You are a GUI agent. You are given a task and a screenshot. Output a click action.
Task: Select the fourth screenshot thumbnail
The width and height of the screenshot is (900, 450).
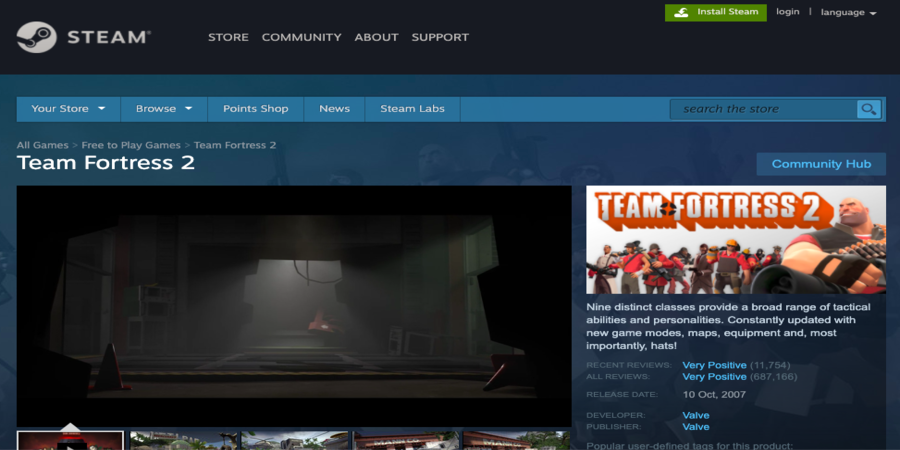[x=405, y=441]
